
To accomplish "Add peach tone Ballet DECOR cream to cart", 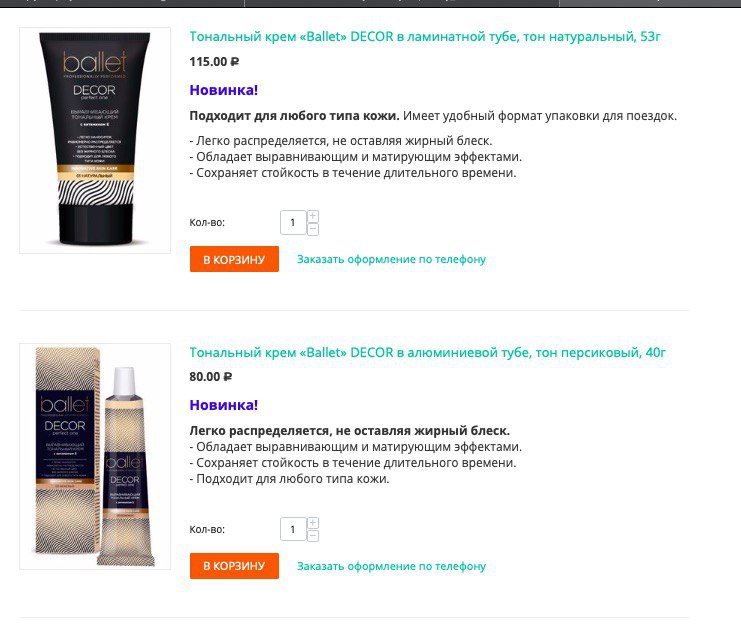I will [234, 566].
